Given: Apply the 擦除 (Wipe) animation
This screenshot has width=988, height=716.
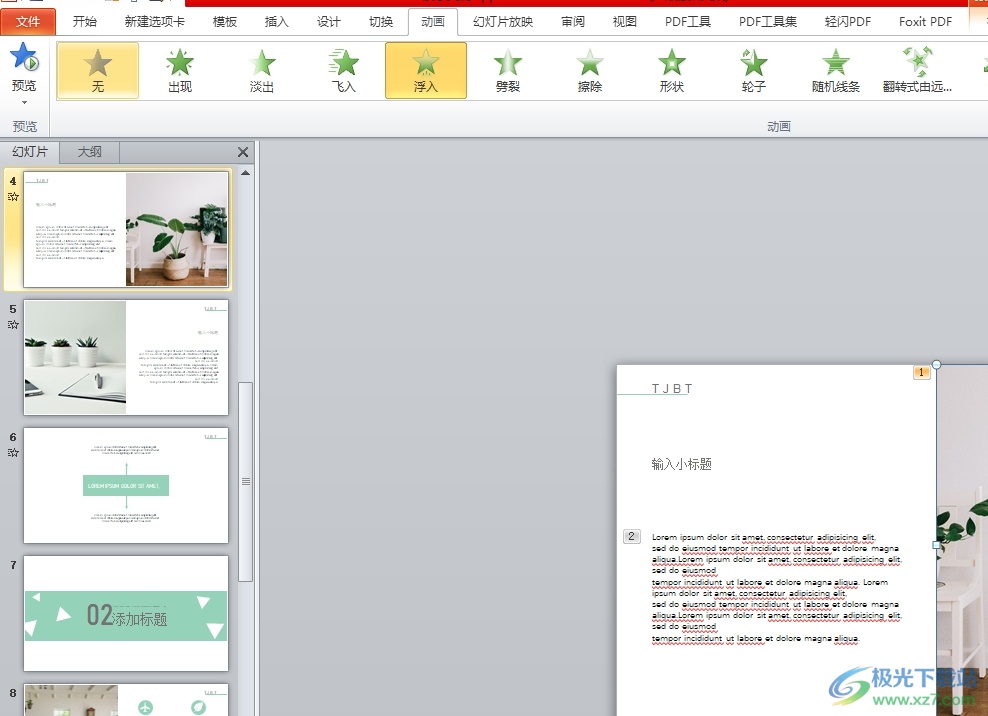Looking at the screenshot, I should point(590,70).
